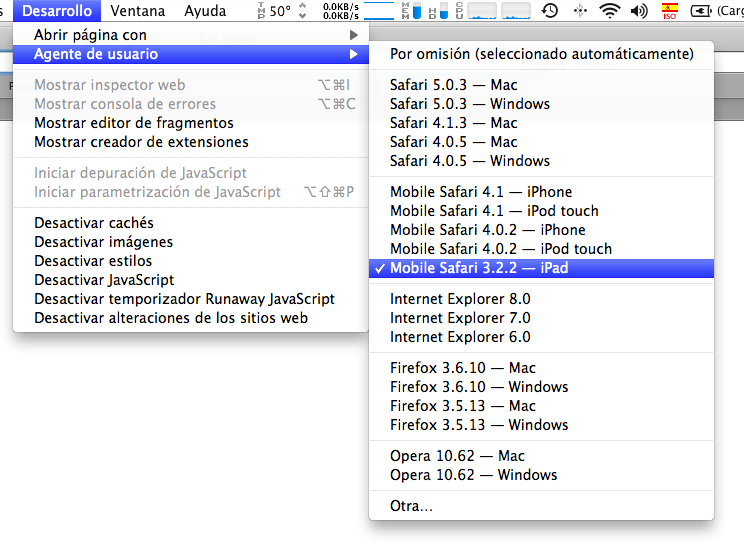
Task: Select Internet Explorer 8.0 agent
Action: (x=541, y=299)
